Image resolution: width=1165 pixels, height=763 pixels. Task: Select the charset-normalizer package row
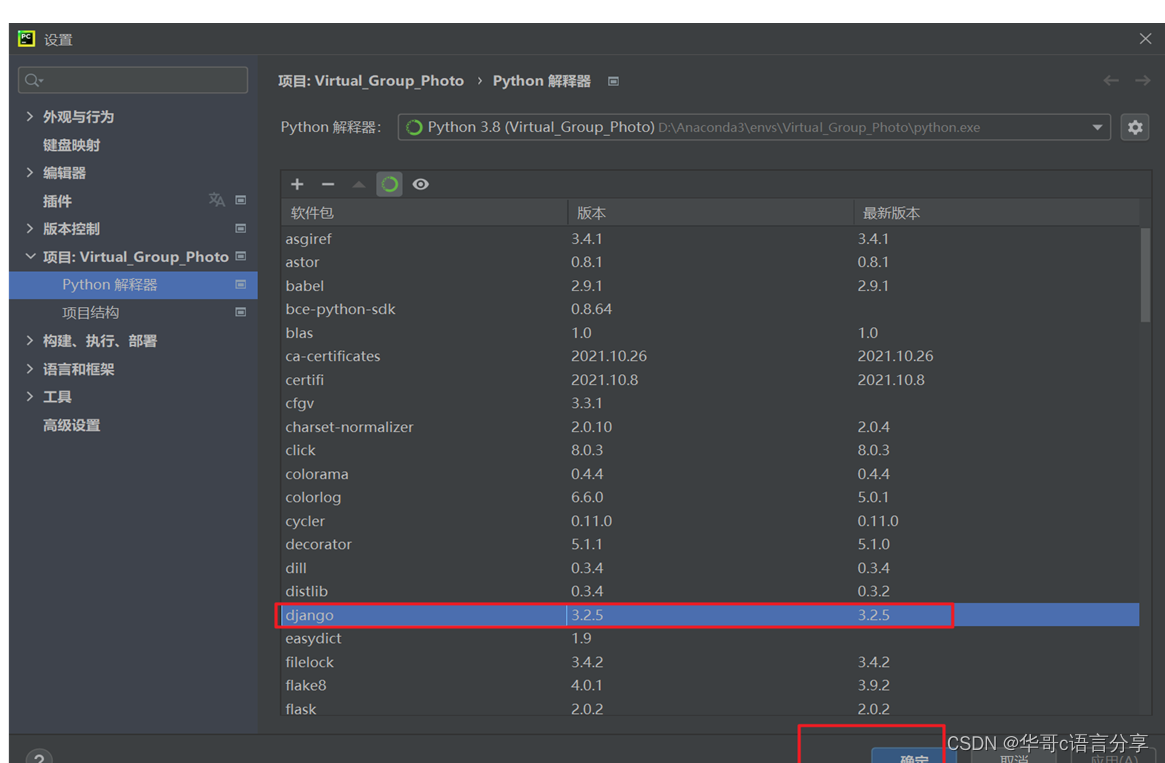coord(710,426)
